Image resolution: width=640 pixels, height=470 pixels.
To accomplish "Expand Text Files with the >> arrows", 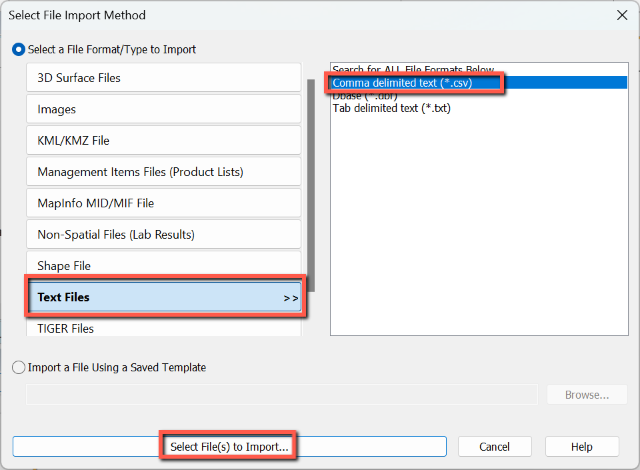I will (291, 298).
